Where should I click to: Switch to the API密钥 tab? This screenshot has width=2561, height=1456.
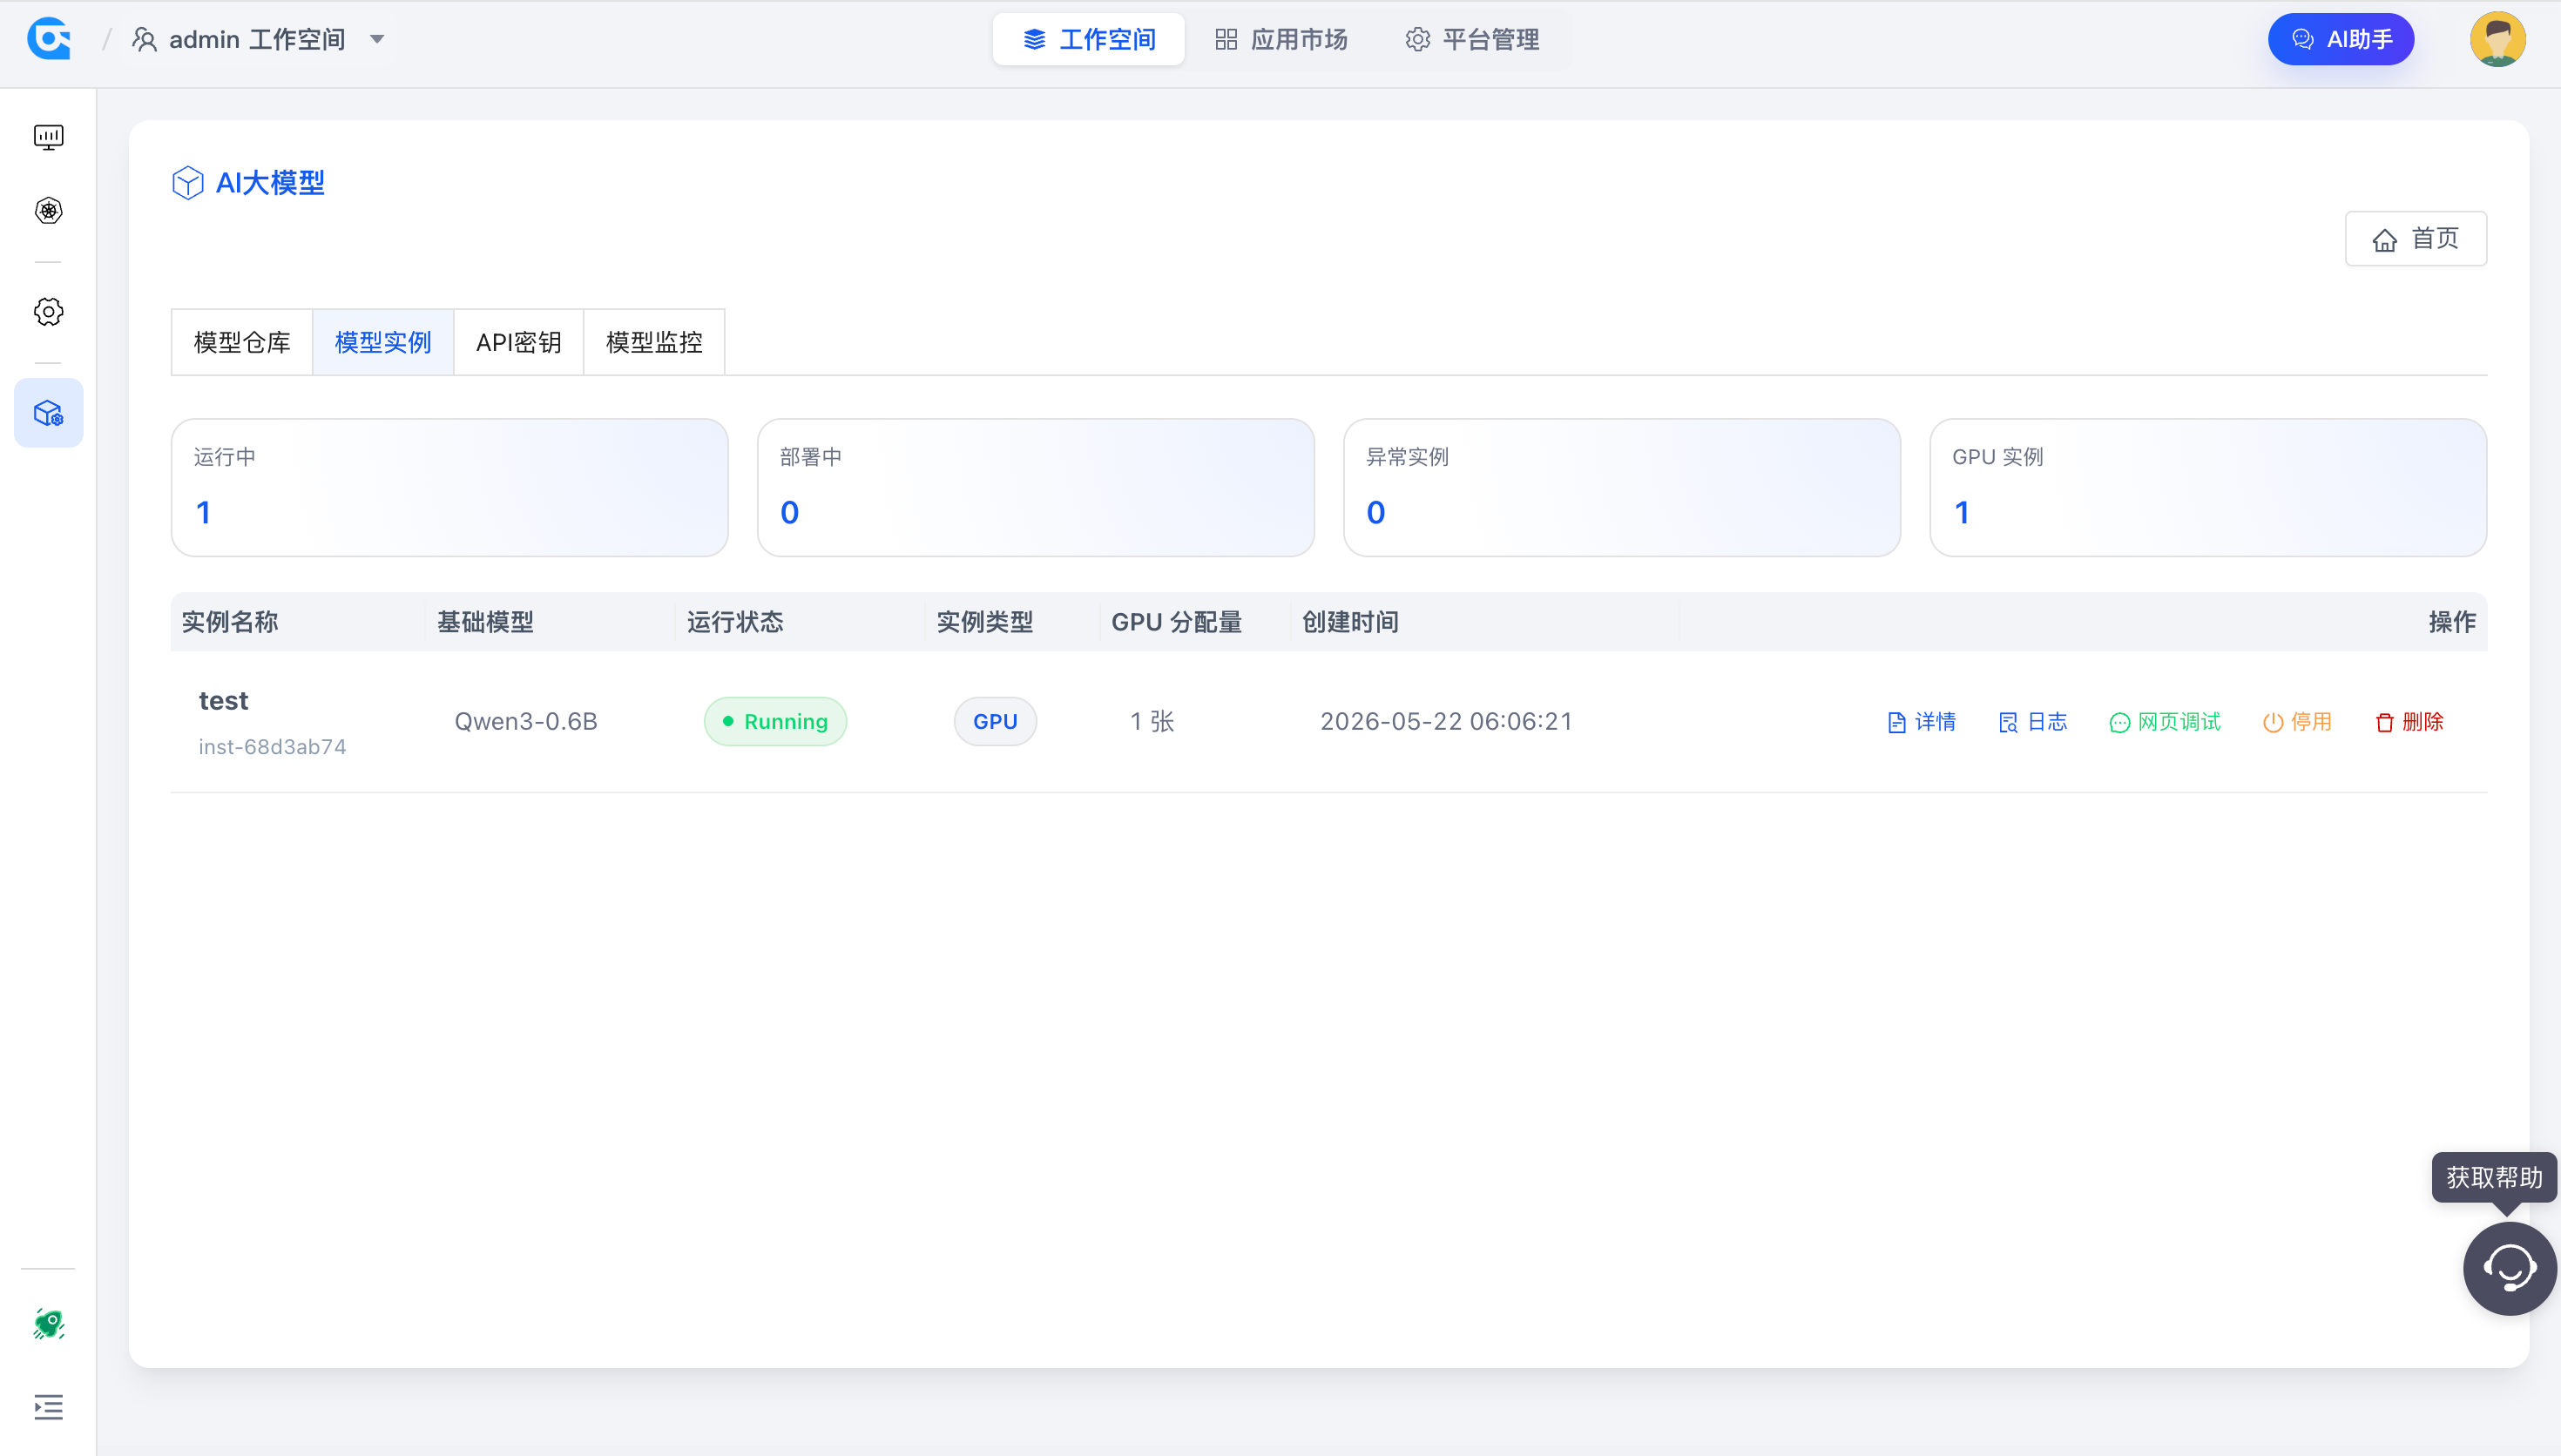pyautogui.click(x=518, y=342)
